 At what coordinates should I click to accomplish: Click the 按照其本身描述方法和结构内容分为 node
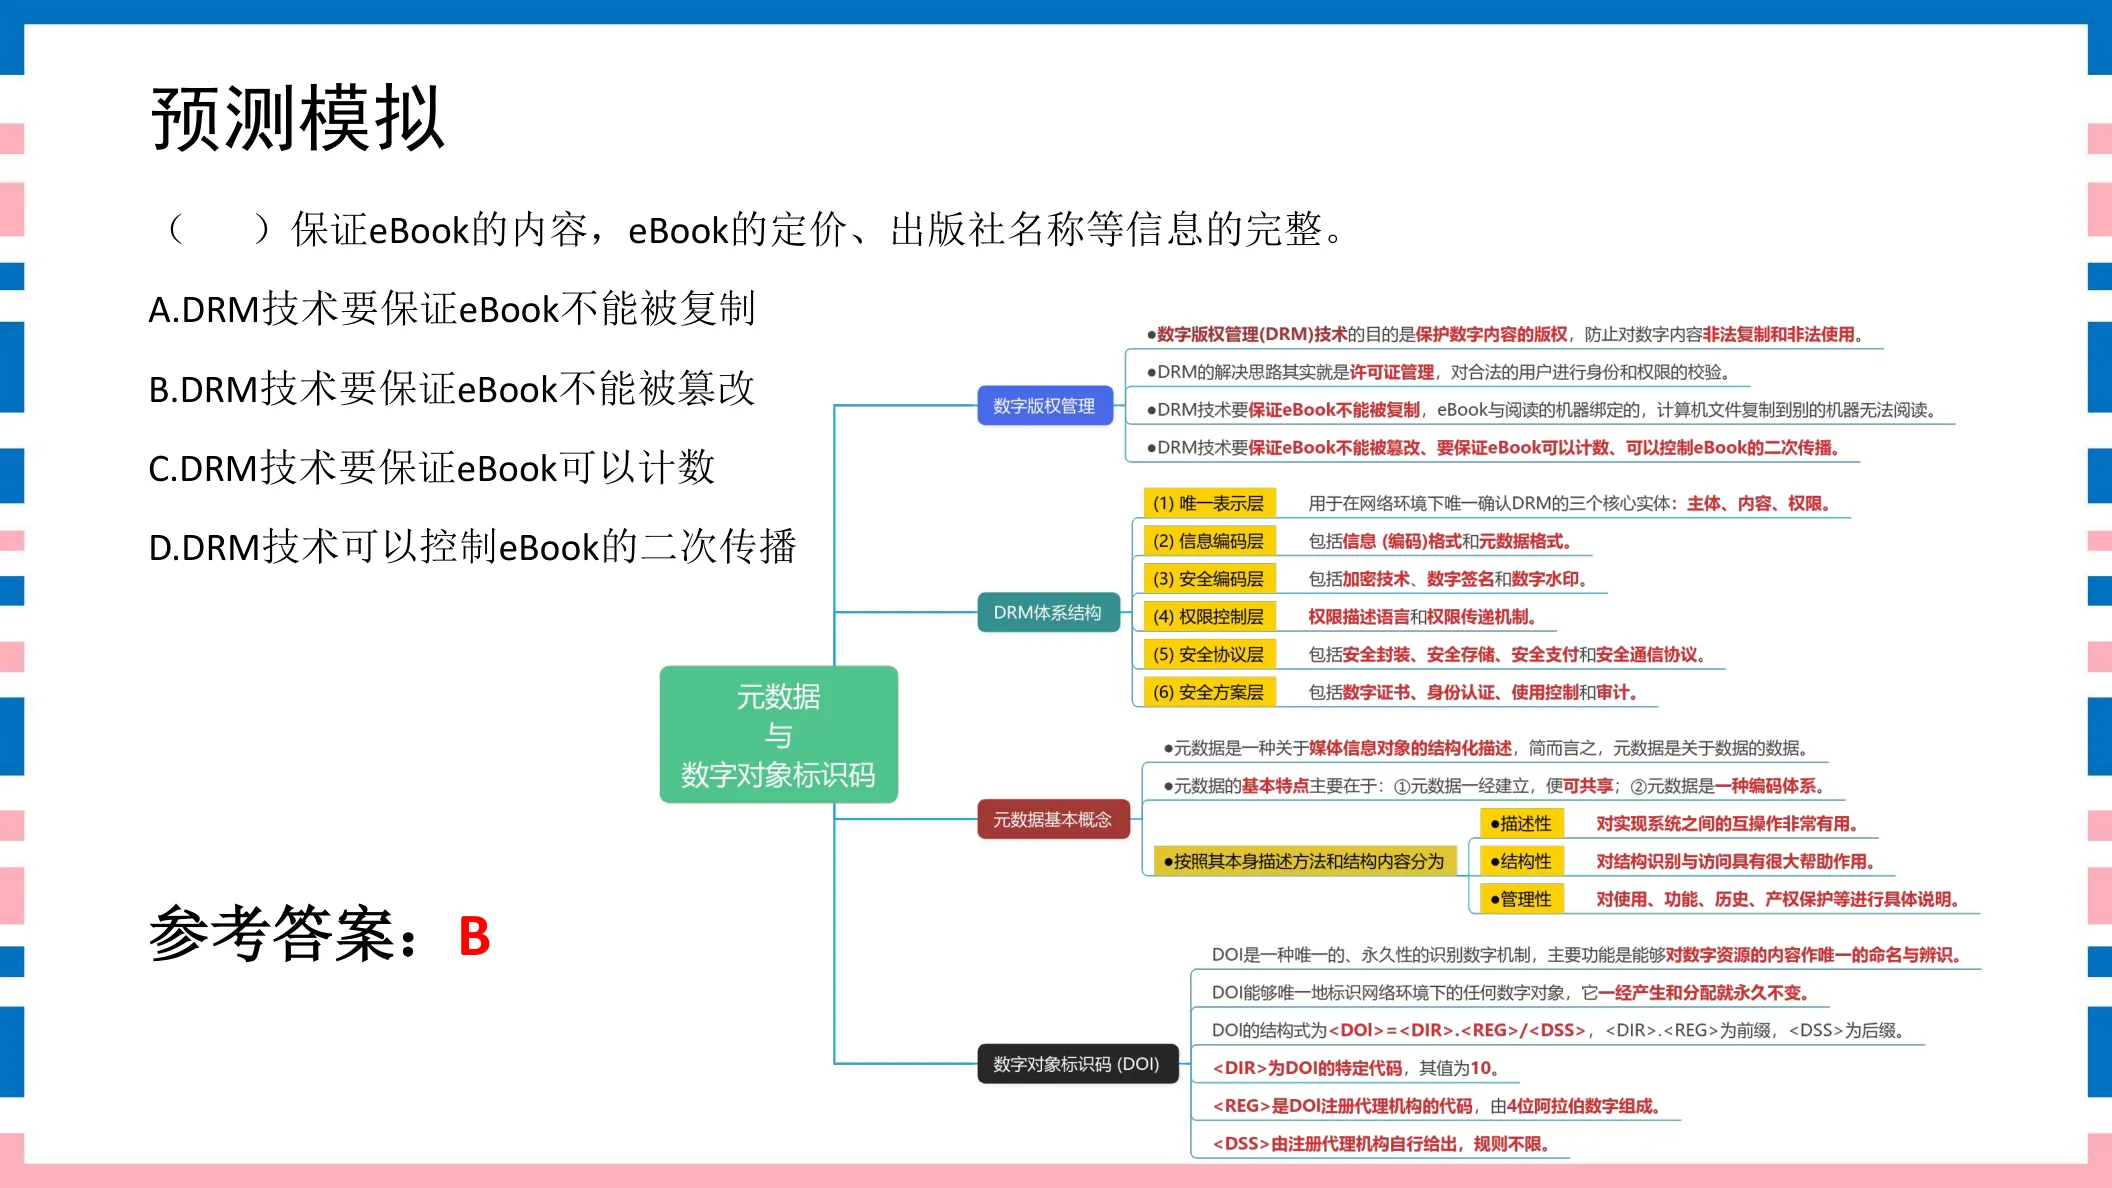point(1304,861)
